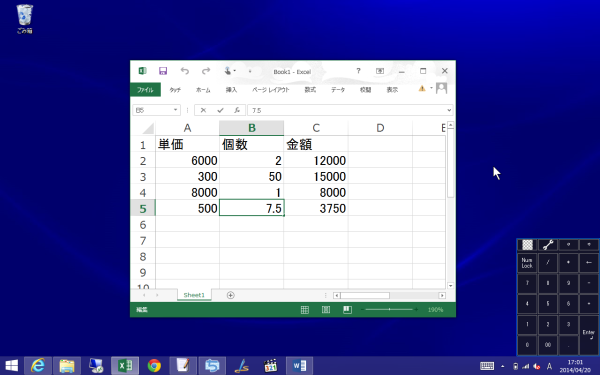This screenshot has width=600, height=375.
Task: Select cell containing 3750
Action: [x=316, y=209]
